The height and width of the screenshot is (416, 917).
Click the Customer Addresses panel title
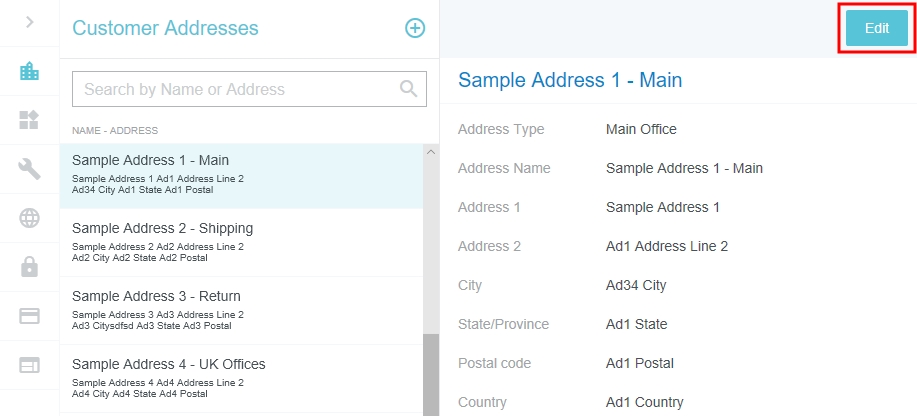point(165,28)
